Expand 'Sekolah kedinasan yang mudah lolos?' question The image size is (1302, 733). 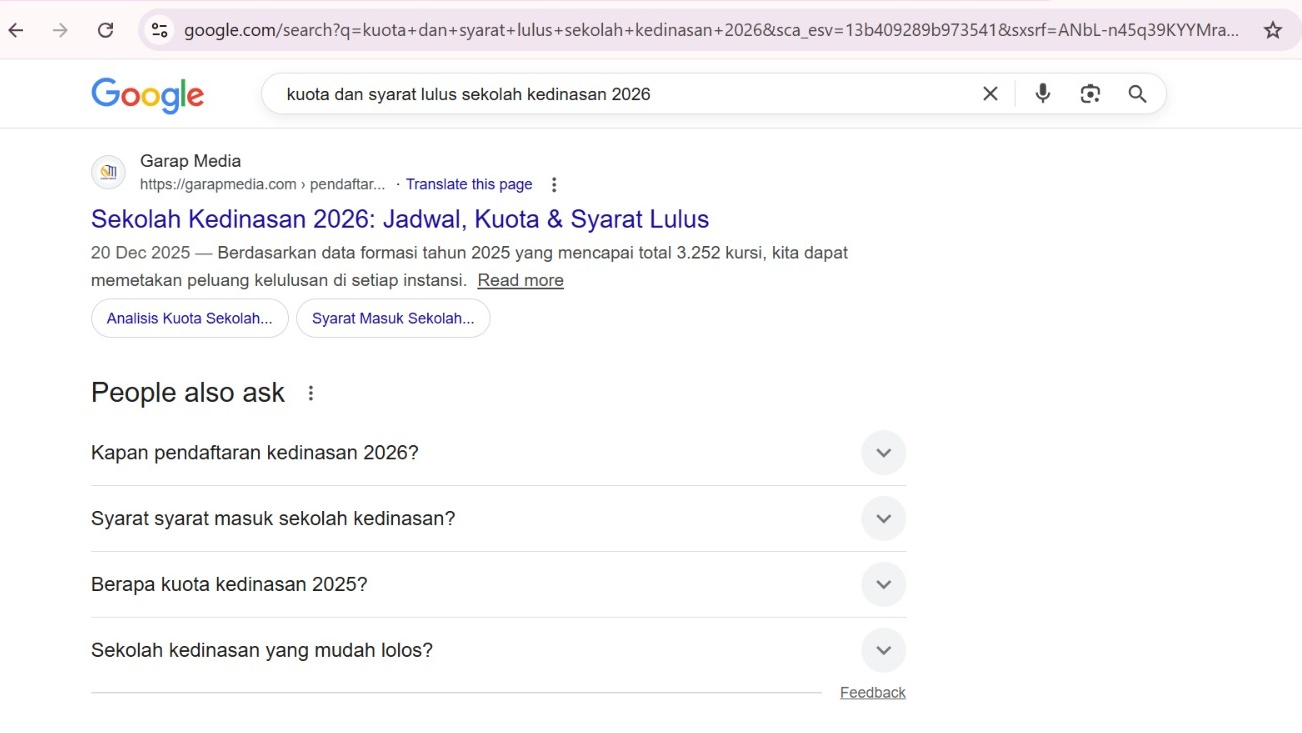(x=883, y=650)
